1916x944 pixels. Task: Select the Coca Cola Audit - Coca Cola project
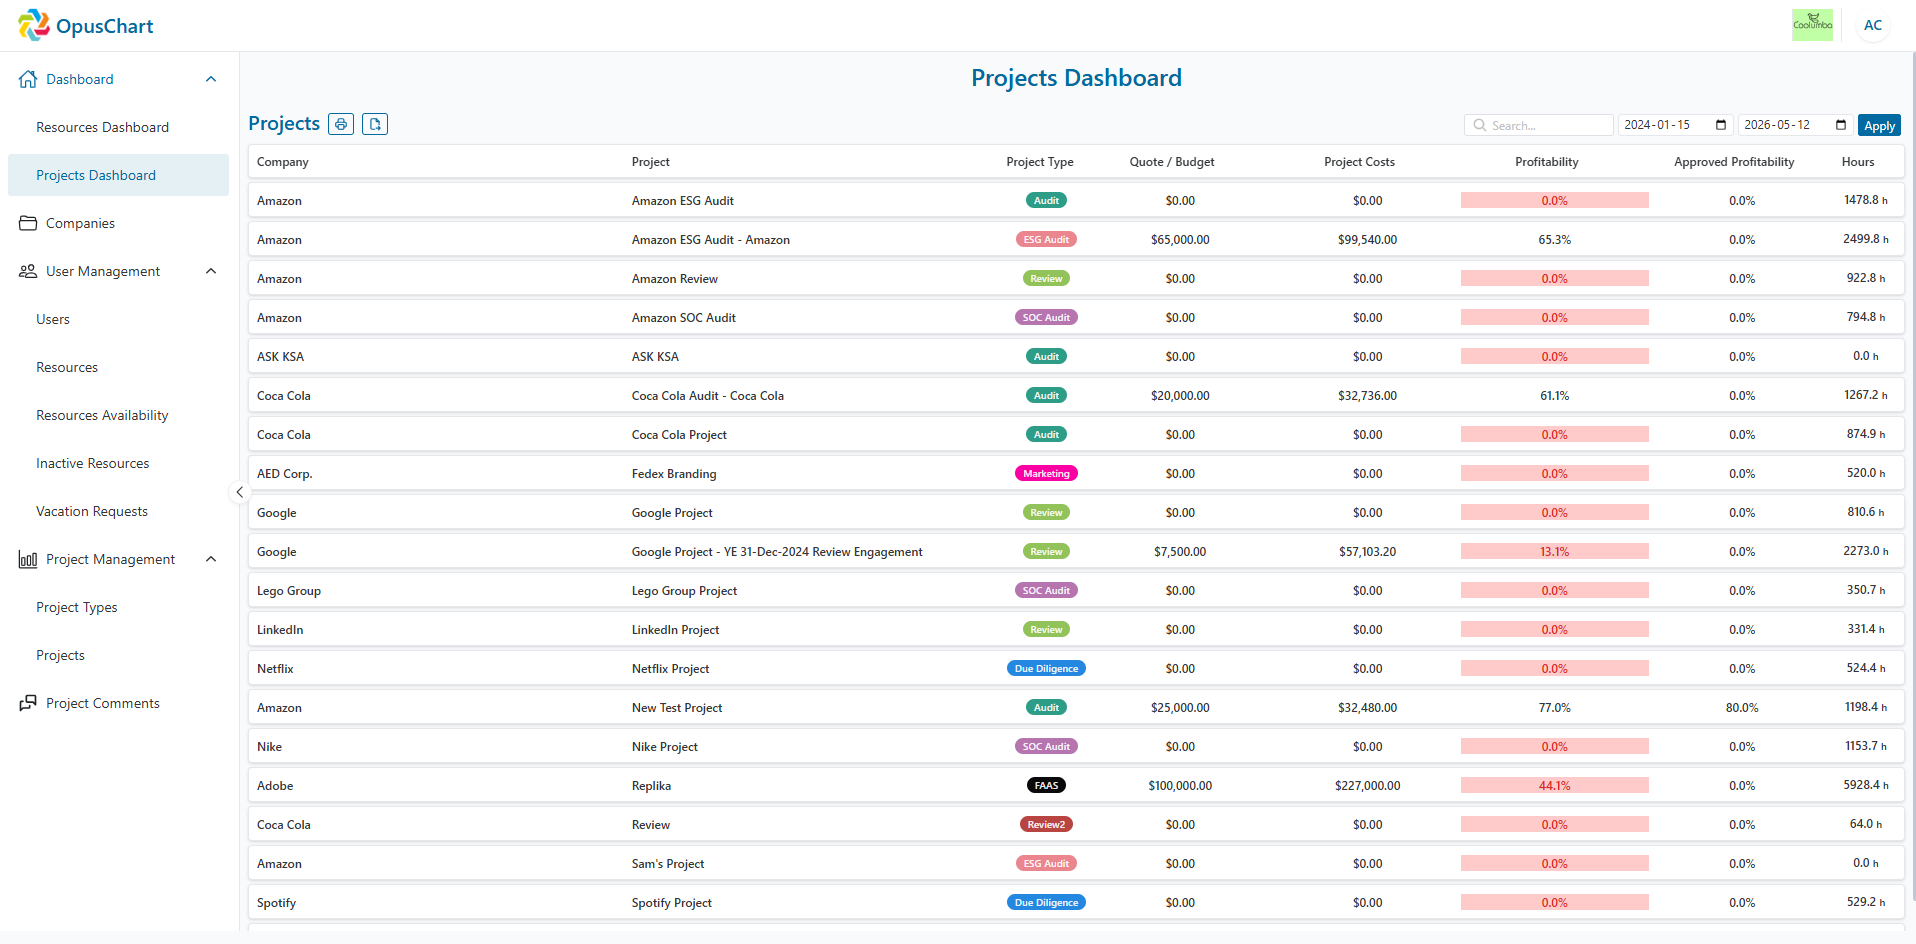pos(1076,396)
